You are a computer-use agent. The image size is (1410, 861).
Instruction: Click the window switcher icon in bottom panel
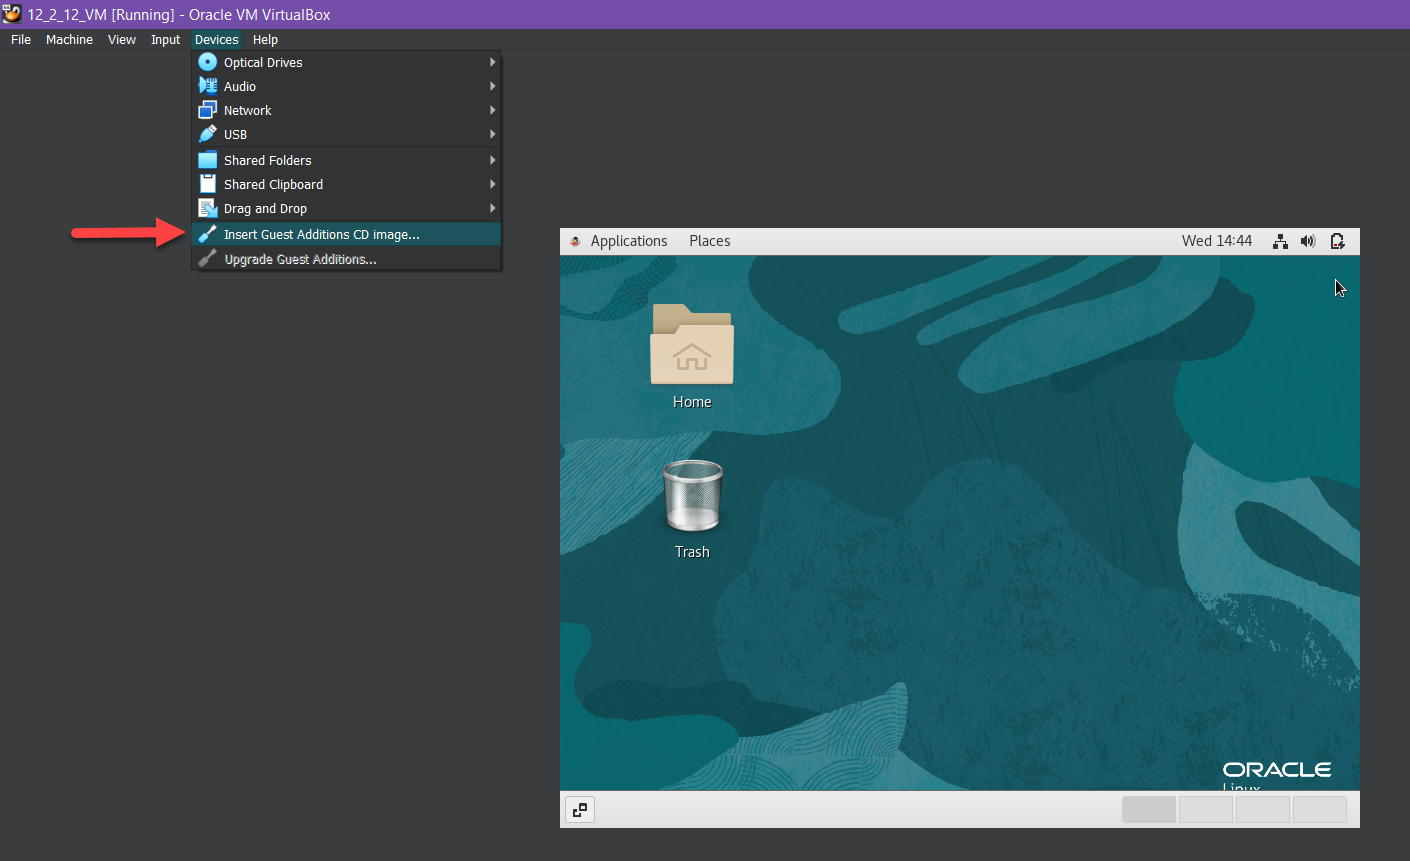580,809
